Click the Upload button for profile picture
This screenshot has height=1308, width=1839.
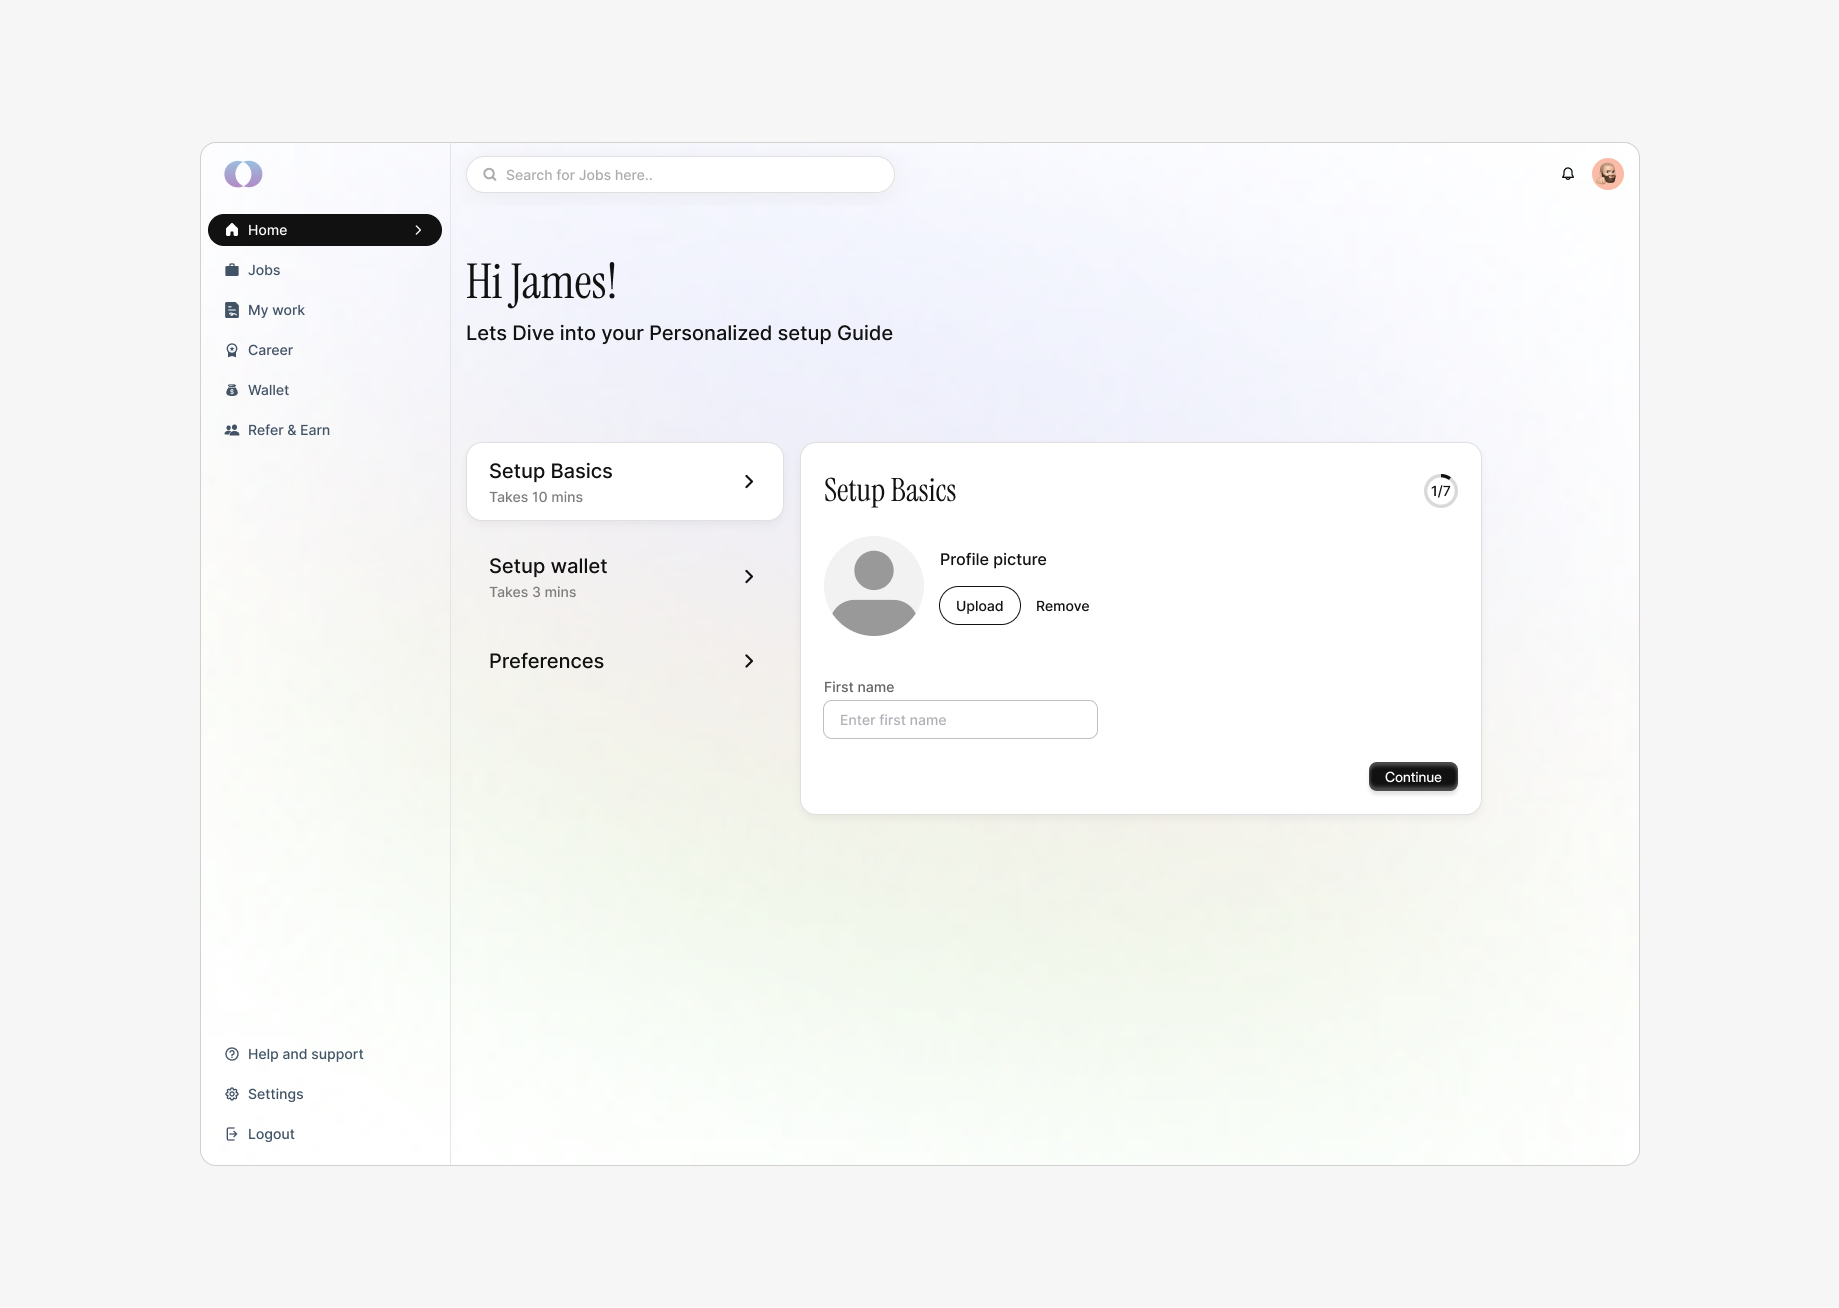tap(979, 605)
